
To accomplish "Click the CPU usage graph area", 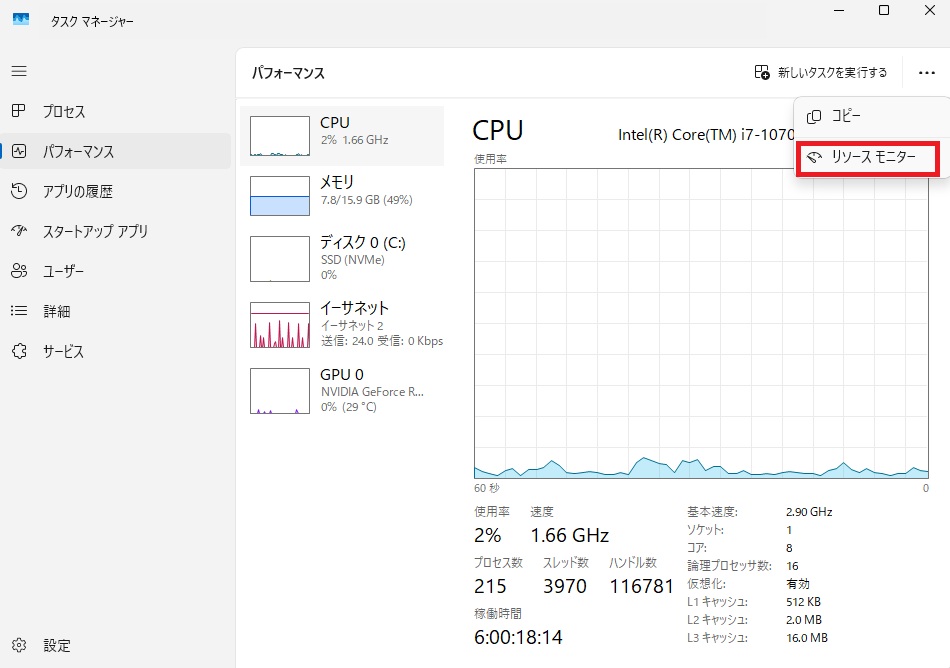I will click(701, 323).
